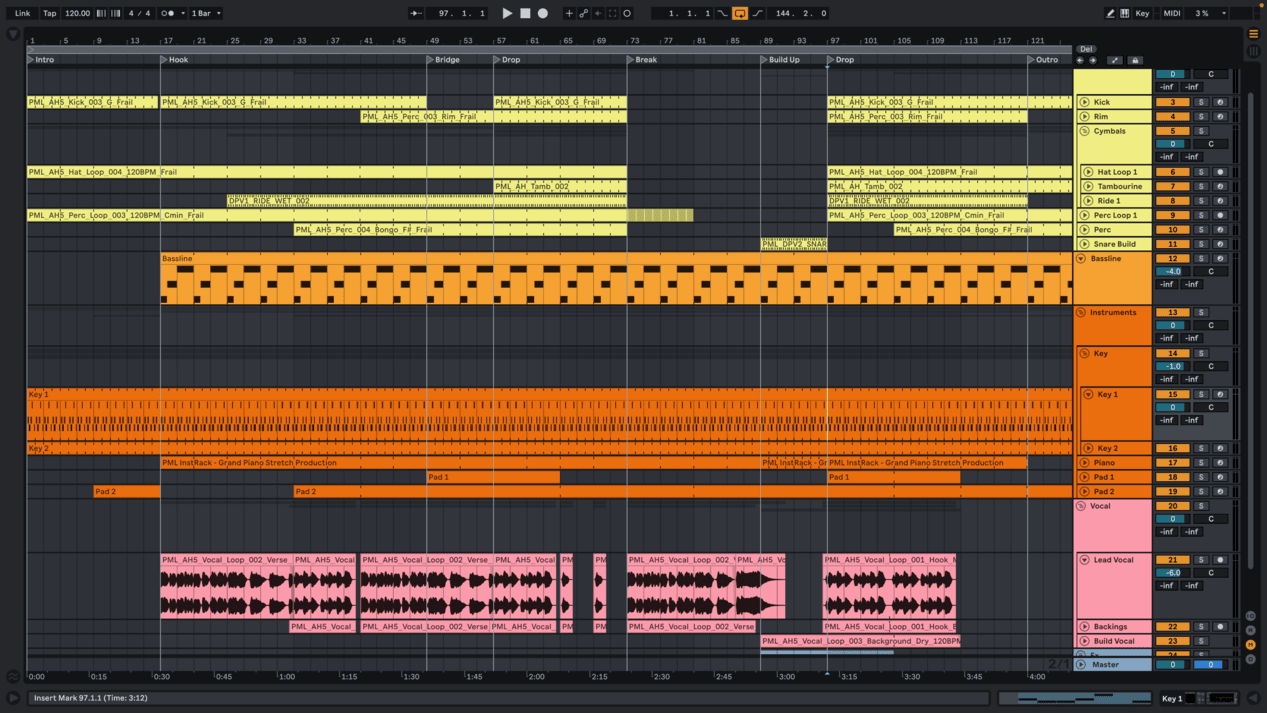This screenshot has height=713, width=1267.
Task: Collapse the Lead Vocal track
Action: (1084, 560)
